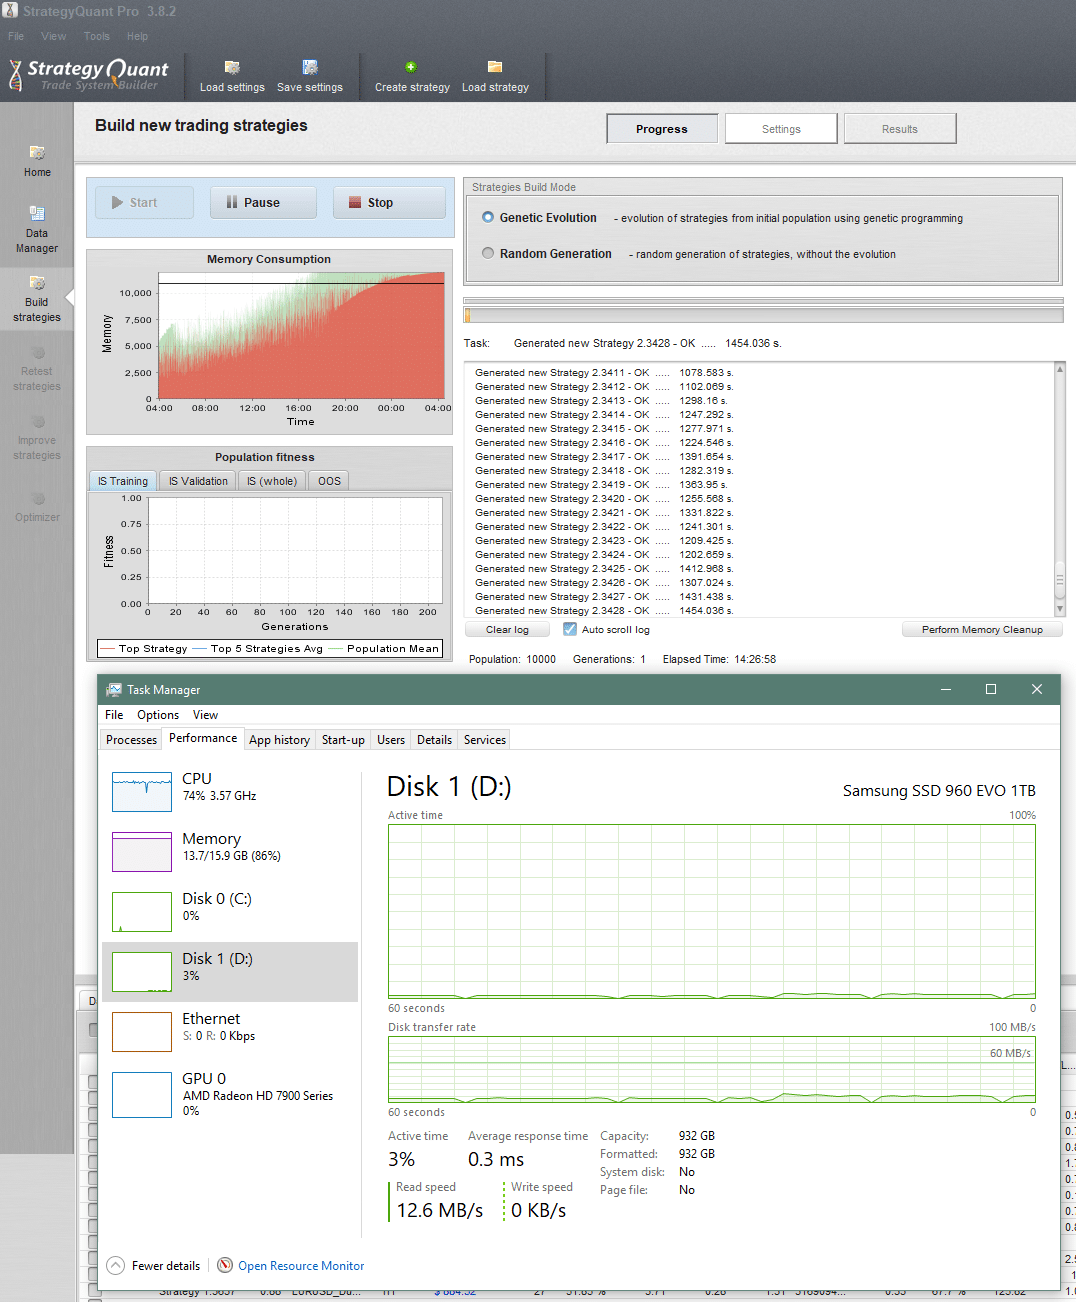This screenshot has height=1302, width=1076.
Task: Stop the strategy build
Action: [389, 202]
